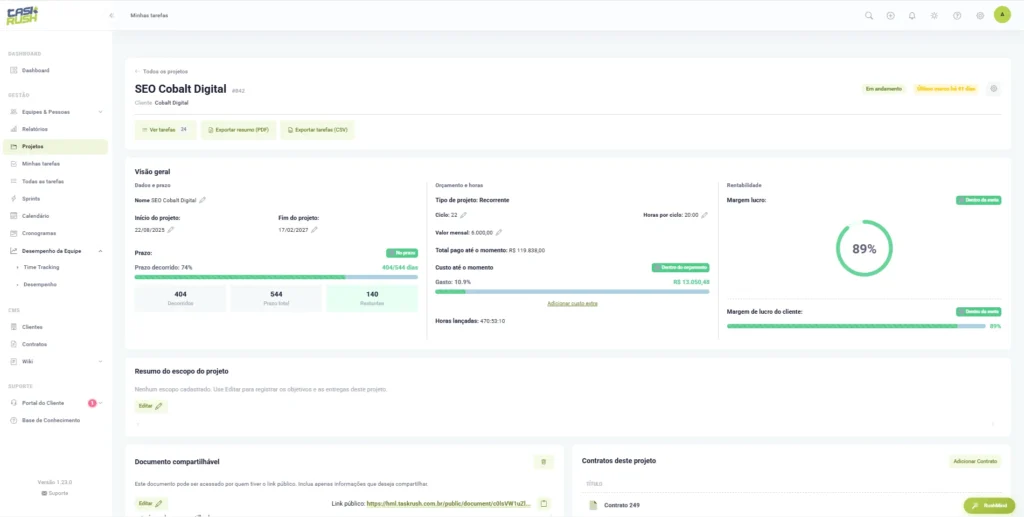Viewport: 1024px width, 517px height.
Task: Collapse Desempenho da Equipe menu
Action: [x=56, y=251]
